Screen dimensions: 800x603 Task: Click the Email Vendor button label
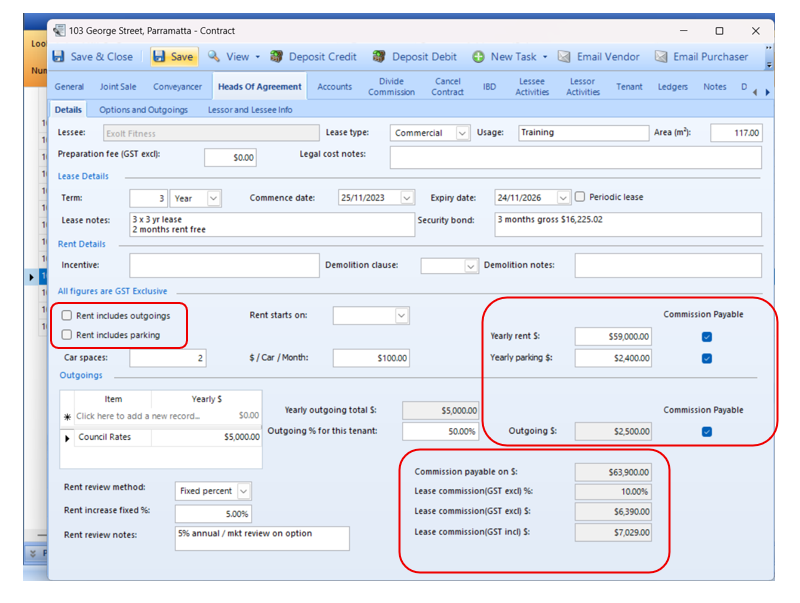pyautogui.click(x=608, y=57)
